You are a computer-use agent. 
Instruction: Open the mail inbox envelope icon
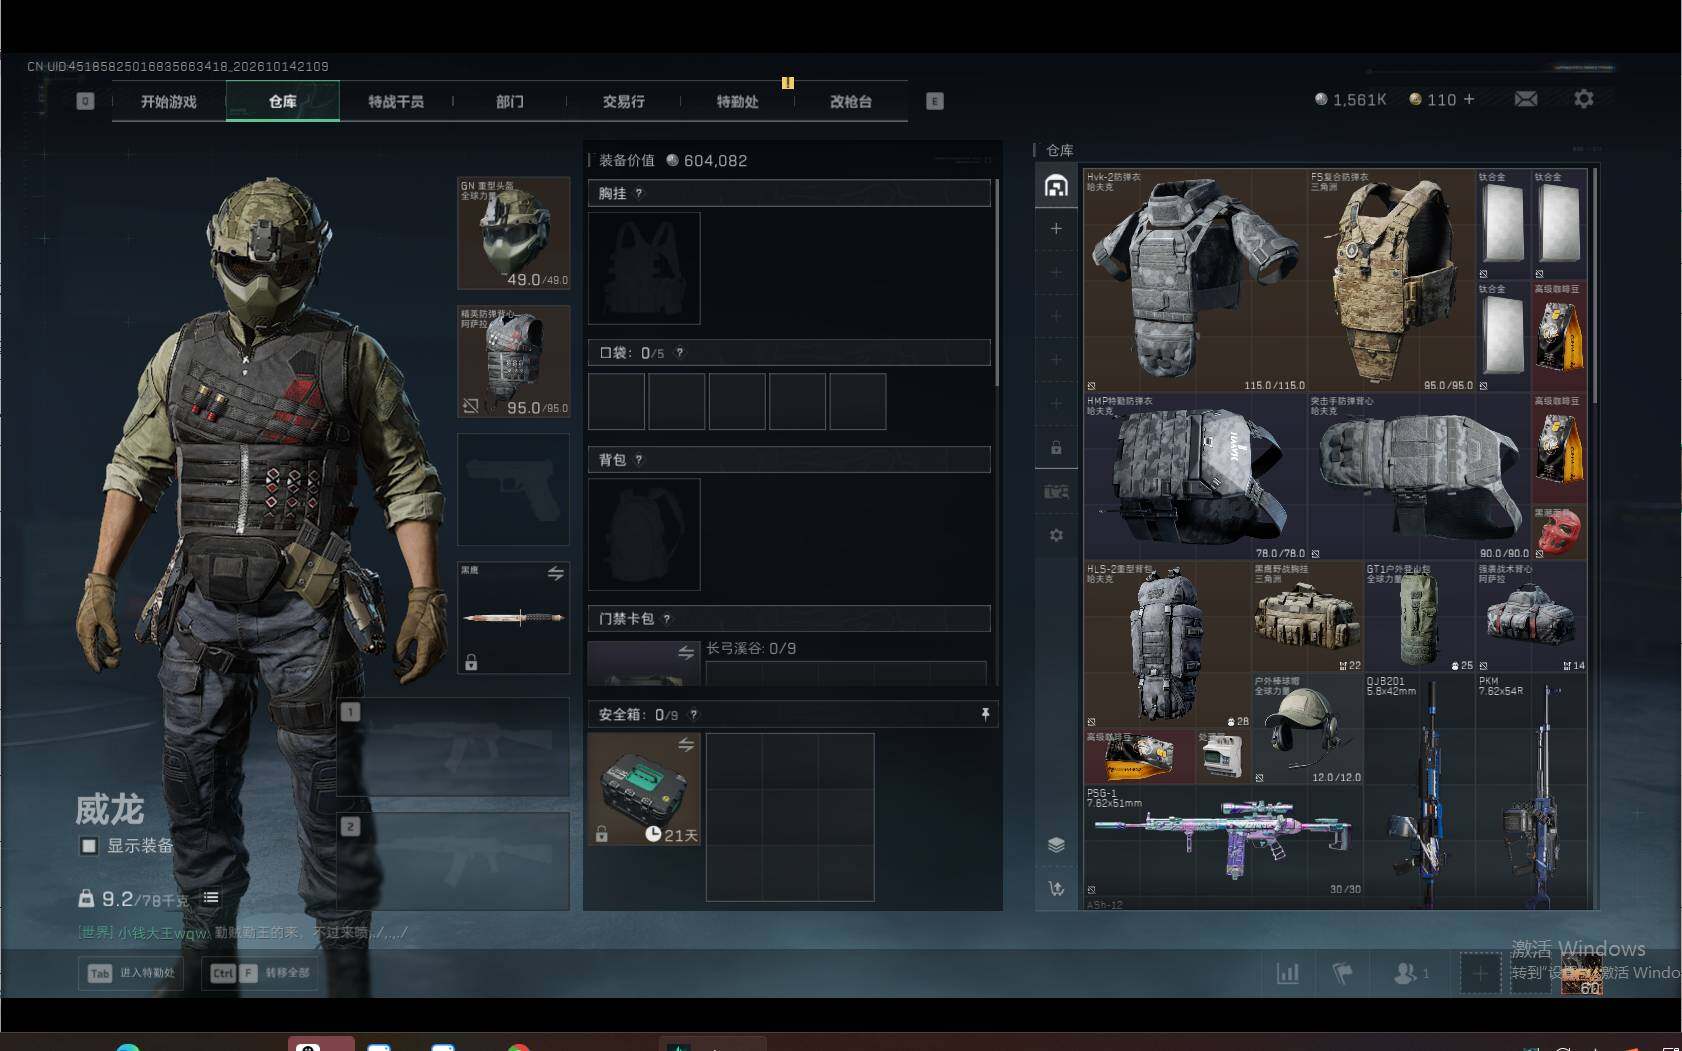coord(1526,99)
